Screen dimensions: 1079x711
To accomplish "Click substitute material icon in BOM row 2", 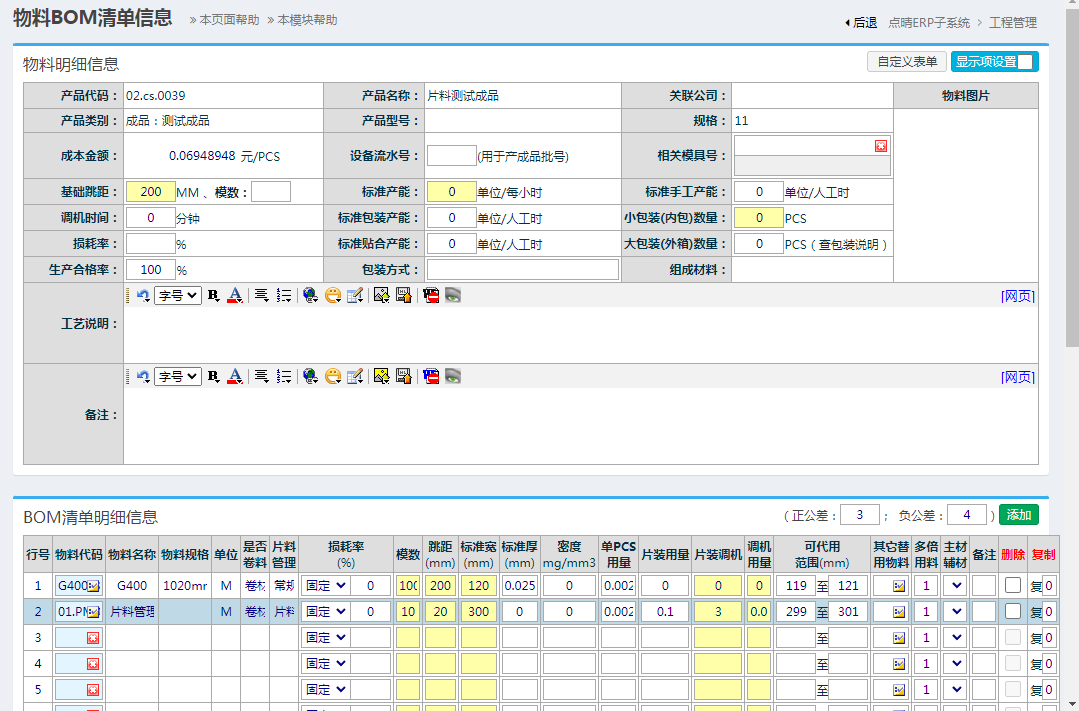I will click(898, 611).
